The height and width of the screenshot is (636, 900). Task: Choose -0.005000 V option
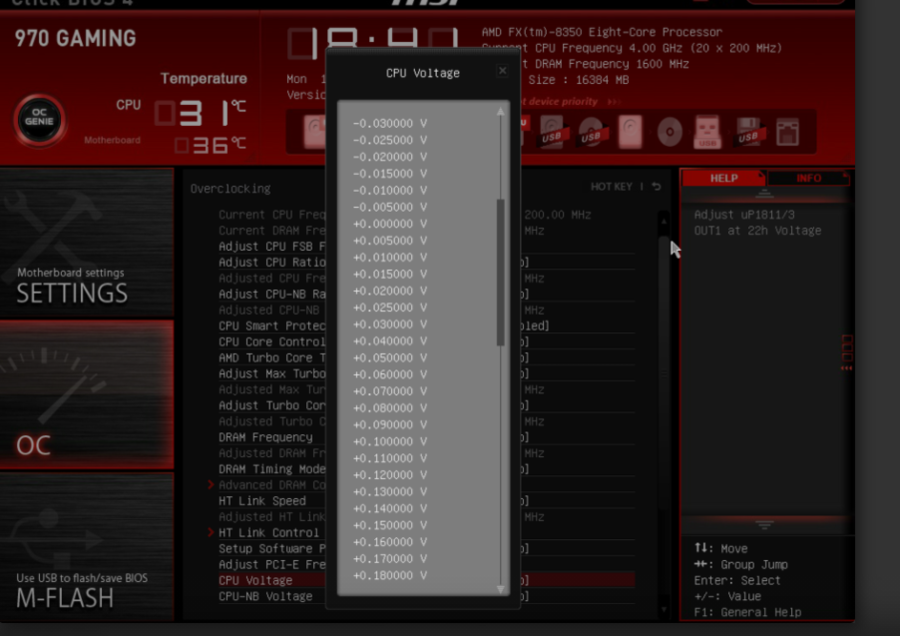(390, 207)
